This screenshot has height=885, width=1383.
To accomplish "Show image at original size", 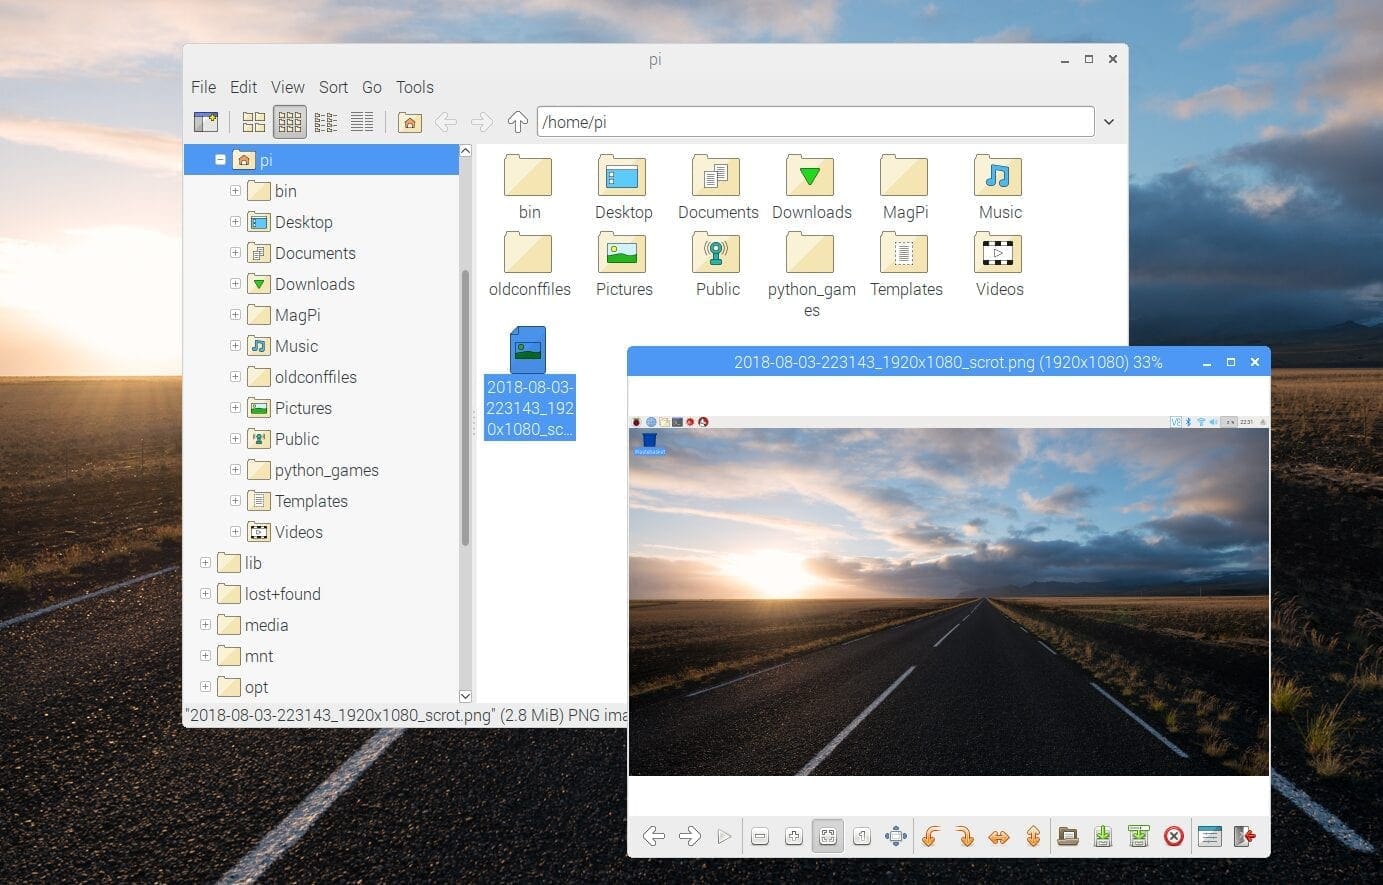I will point(862,836).
